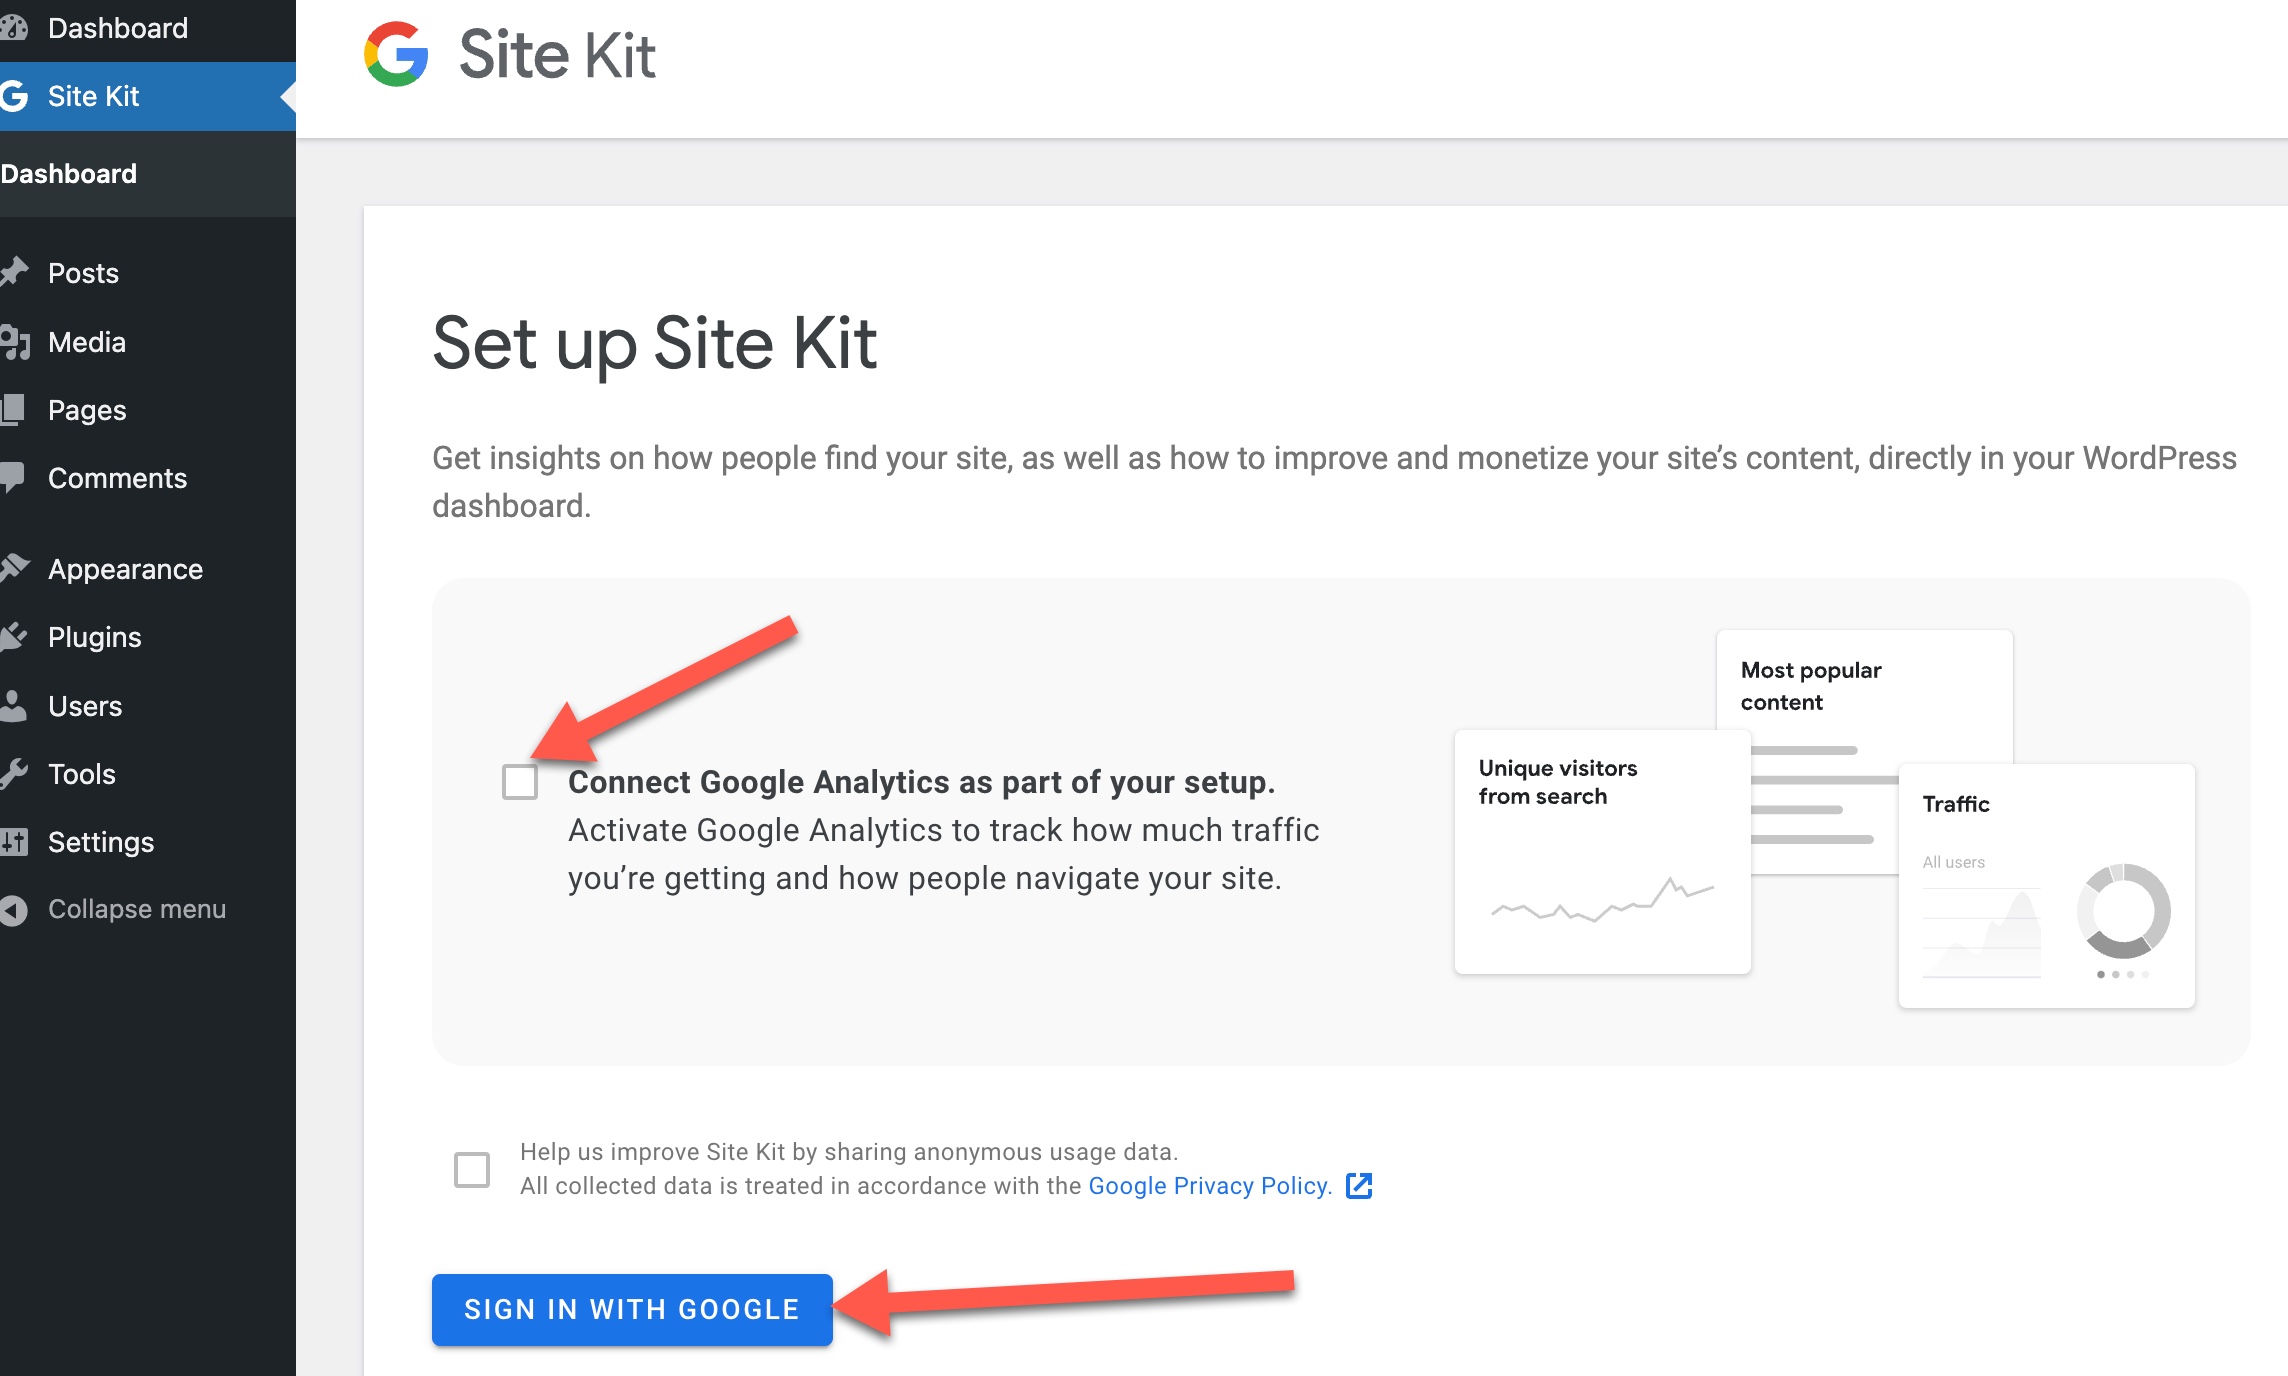Click the Media icon in sidebar
This screenshot has width=2288, height=1376.
[x=14, y=342]
